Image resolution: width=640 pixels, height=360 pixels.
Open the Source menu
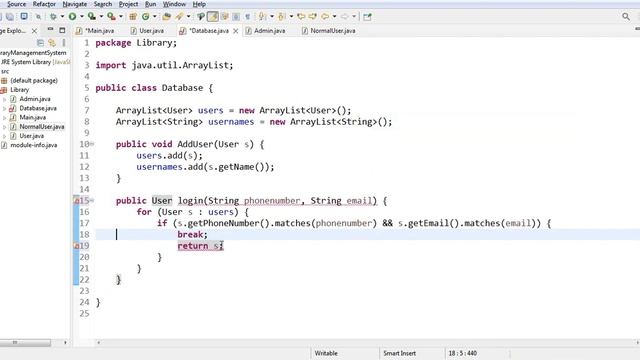point(16,4)
